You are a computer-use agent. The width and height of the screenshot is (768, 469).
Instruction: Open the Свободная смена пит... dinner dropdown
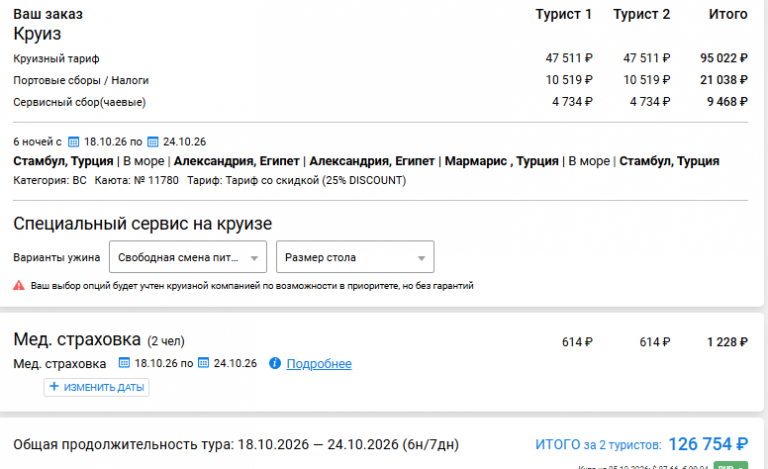[188, 257]
